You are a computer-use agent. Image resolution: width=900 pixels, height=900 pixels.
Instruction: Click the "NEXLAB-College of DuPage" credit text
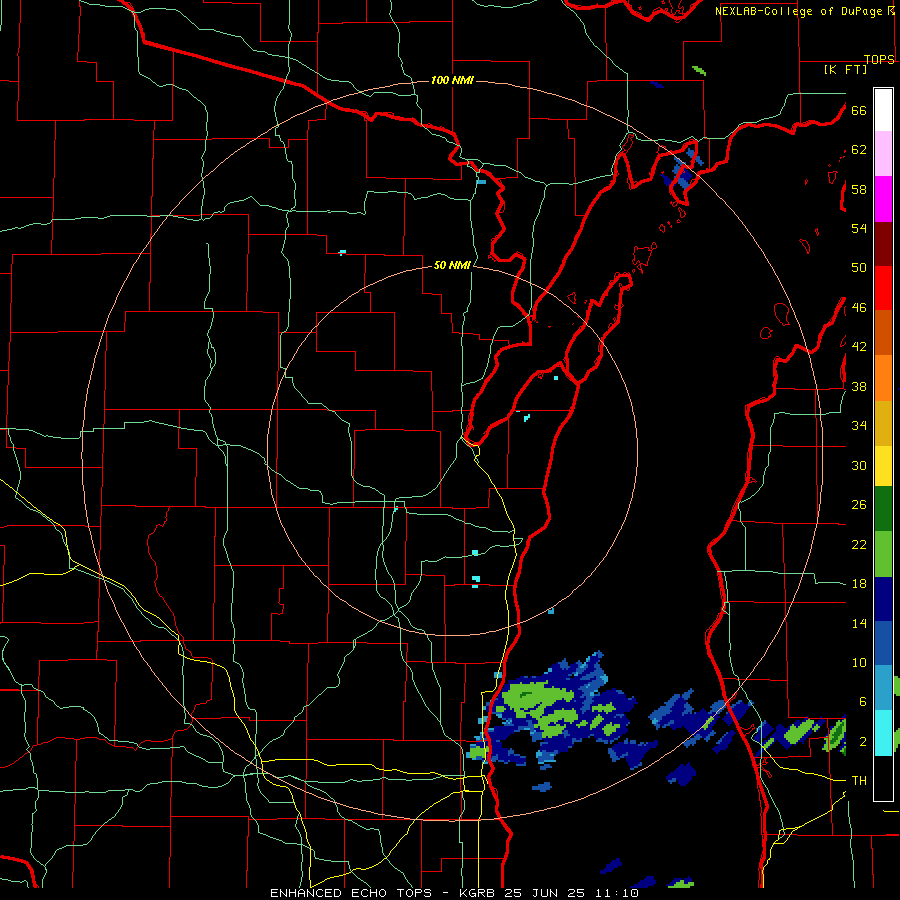point(800,11)
